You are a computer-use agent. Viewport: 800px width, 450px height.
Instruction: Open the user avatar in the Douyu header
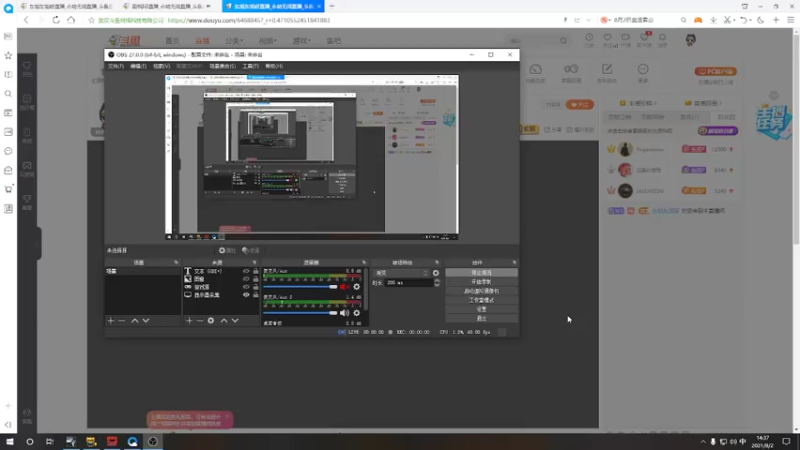(690, 40)
